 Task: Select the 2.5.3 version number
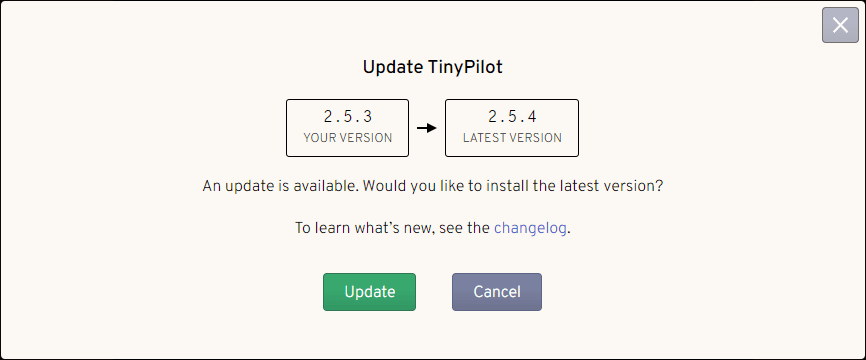(347, 117)
